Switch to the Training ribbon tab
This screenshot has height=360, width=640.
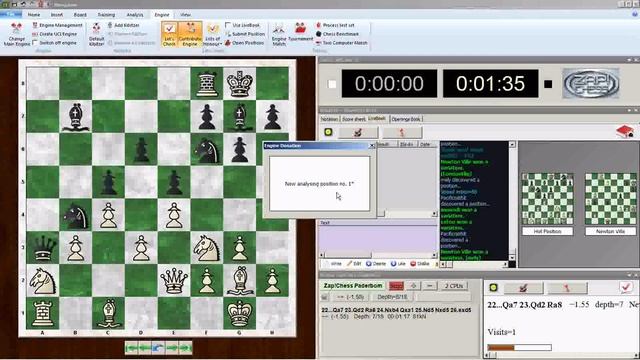tap(106, 15)
